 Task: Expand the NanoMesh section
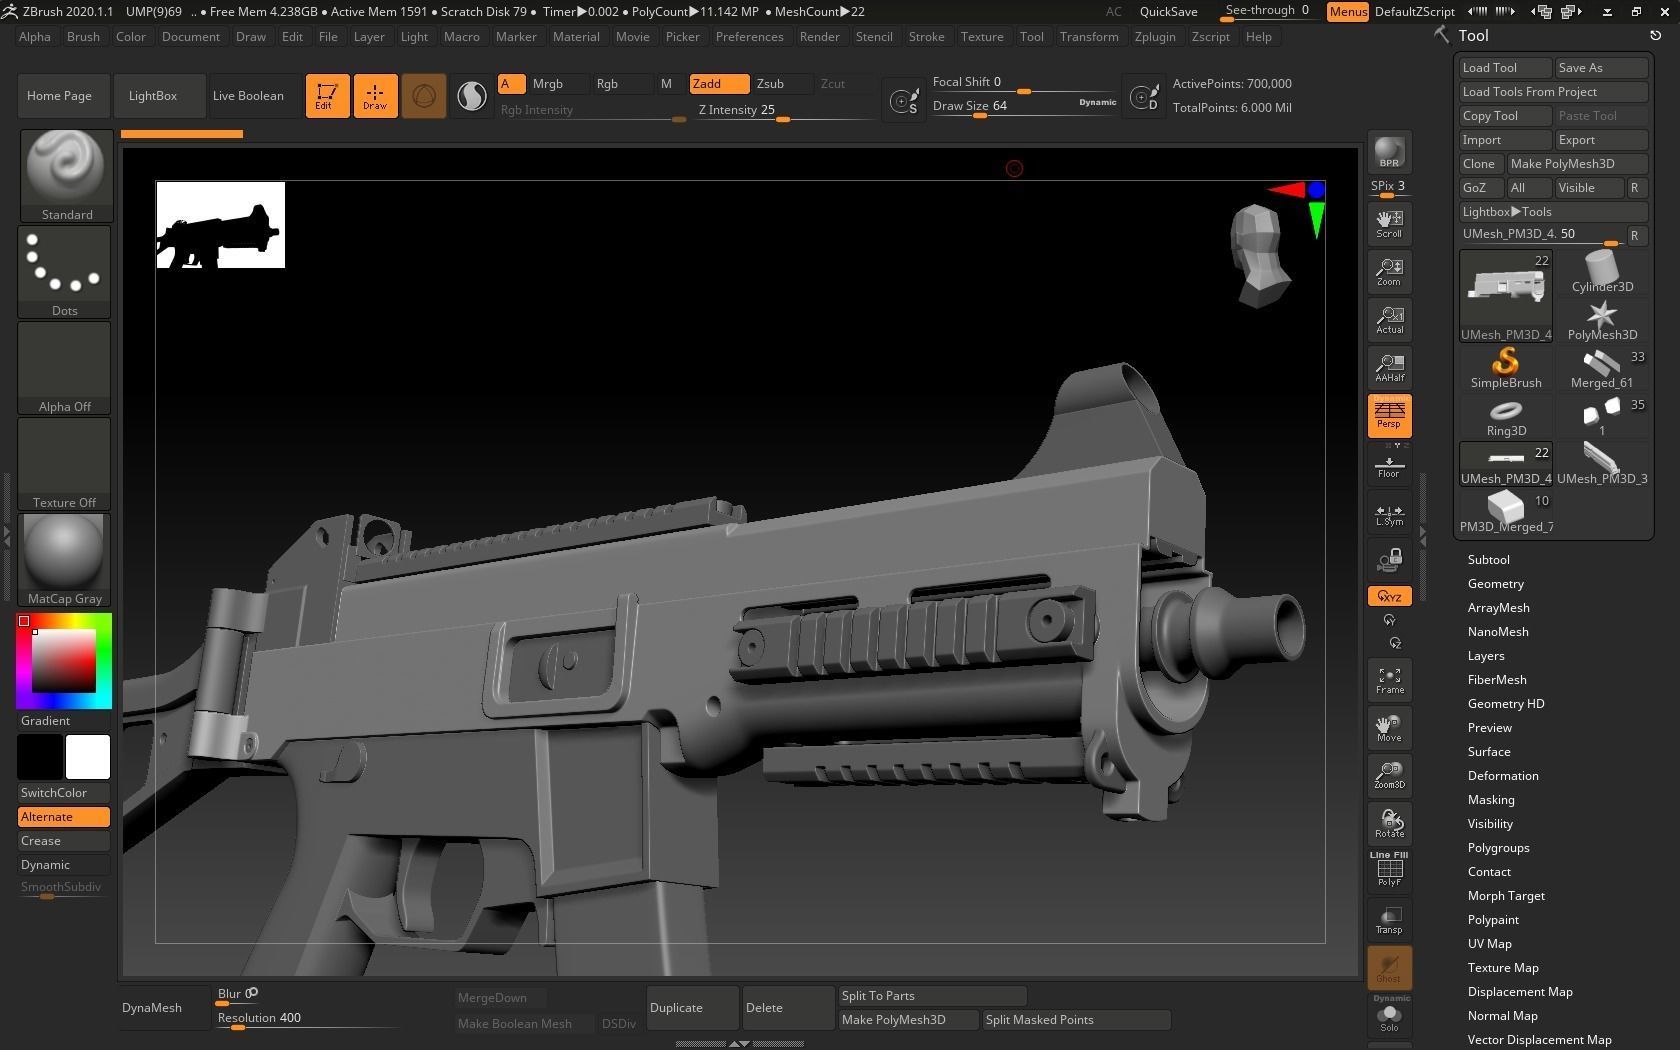pyautogui.click(x=1497, y=632)
